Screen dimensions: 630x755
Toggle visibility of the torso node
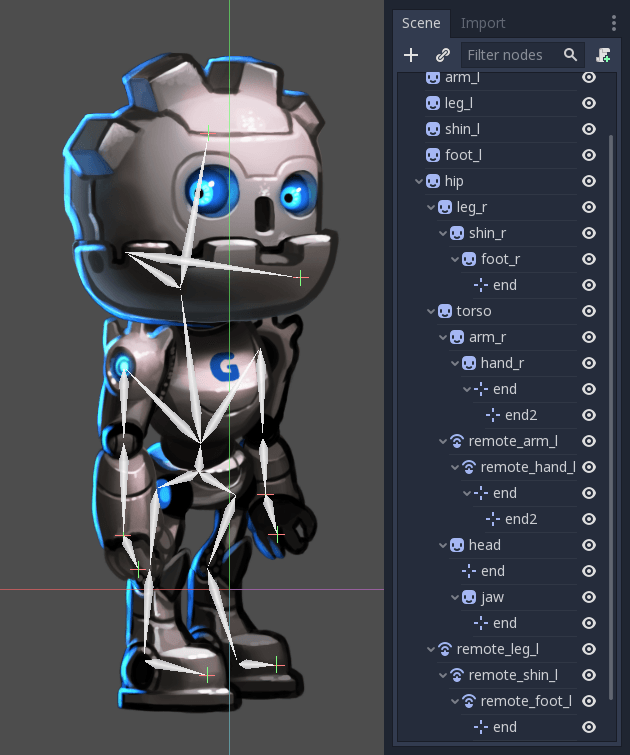click(589, 311)
